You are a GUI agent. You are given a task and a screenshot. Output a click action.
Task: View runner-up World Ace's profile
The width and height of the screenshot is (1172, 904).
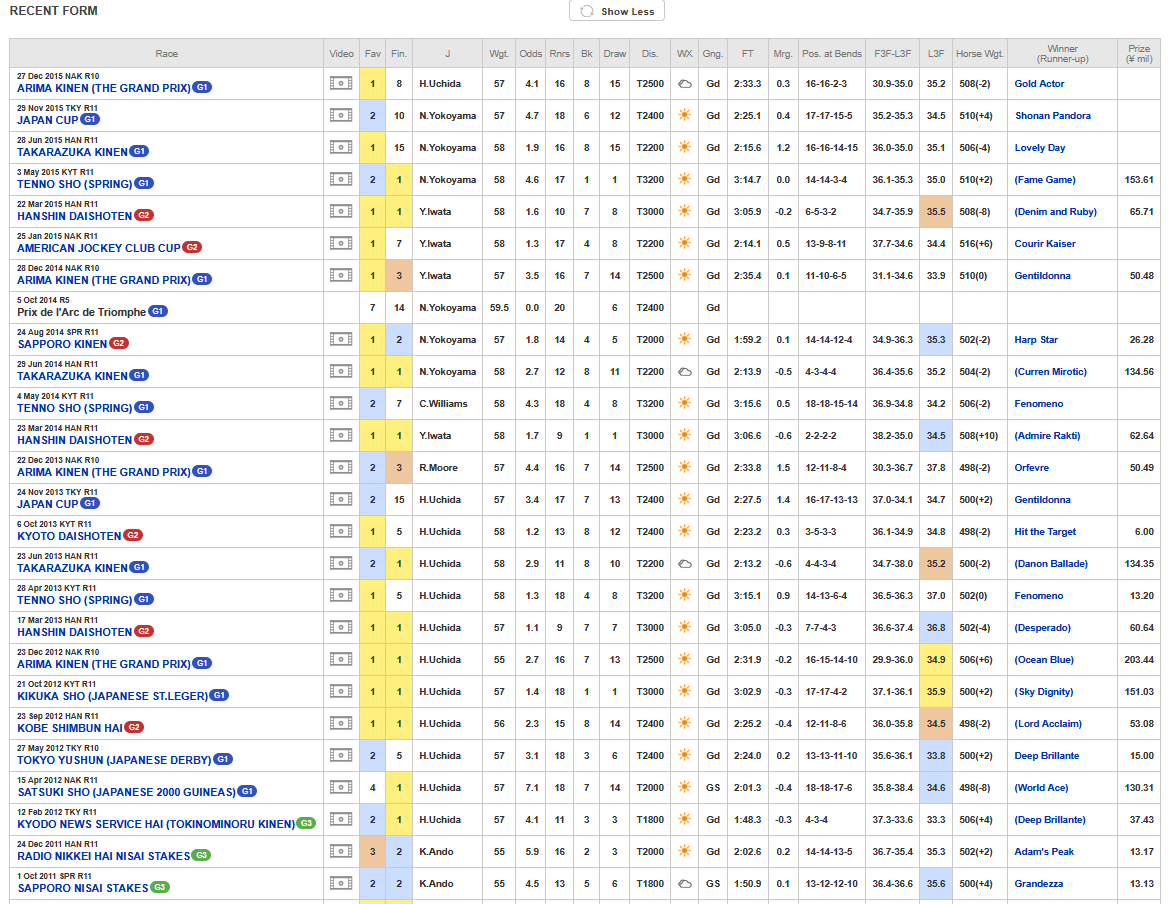pyautogui.click(x=1041, y=788)
